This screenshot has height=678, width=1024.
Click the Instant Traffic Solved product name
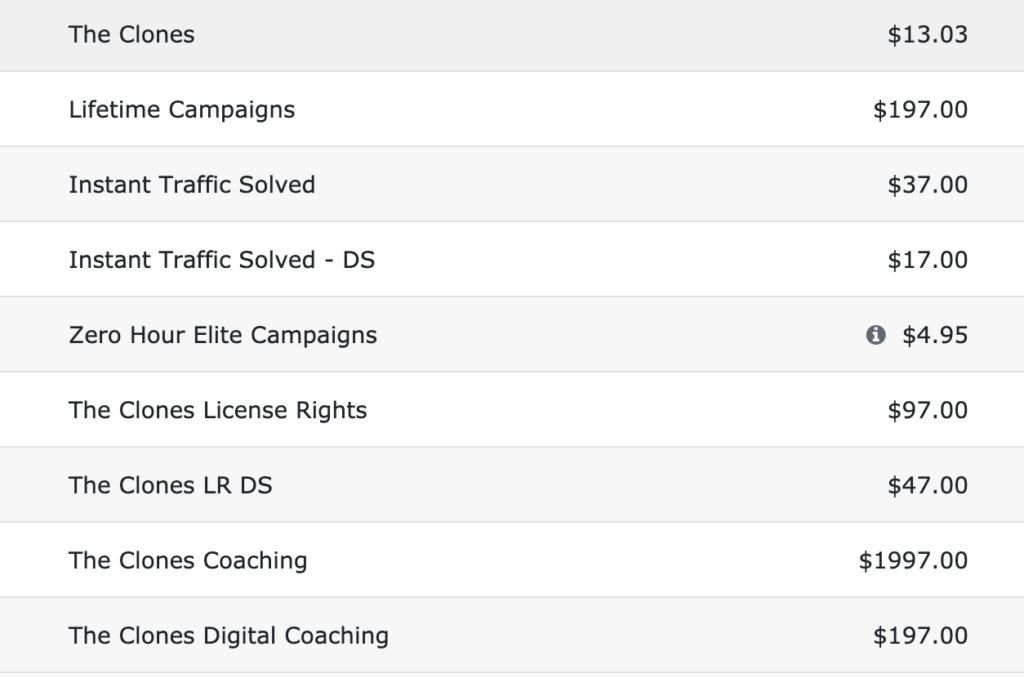coord(192,185)
